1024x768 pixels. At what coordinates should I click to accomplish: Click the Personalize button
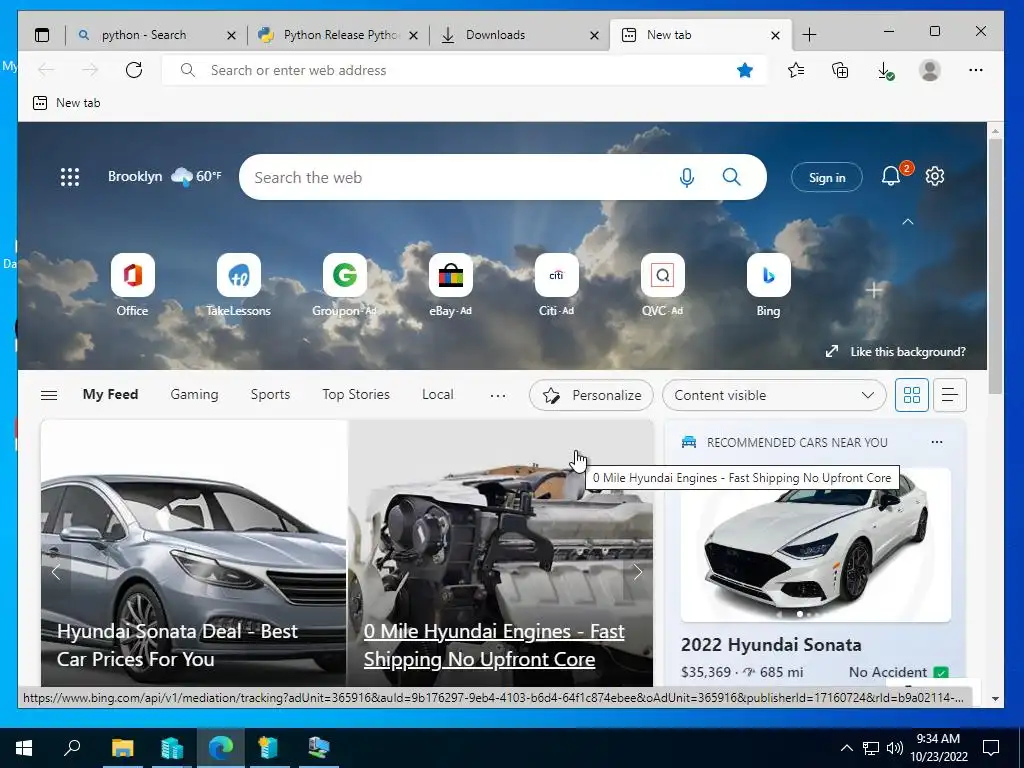pos(591,395)
